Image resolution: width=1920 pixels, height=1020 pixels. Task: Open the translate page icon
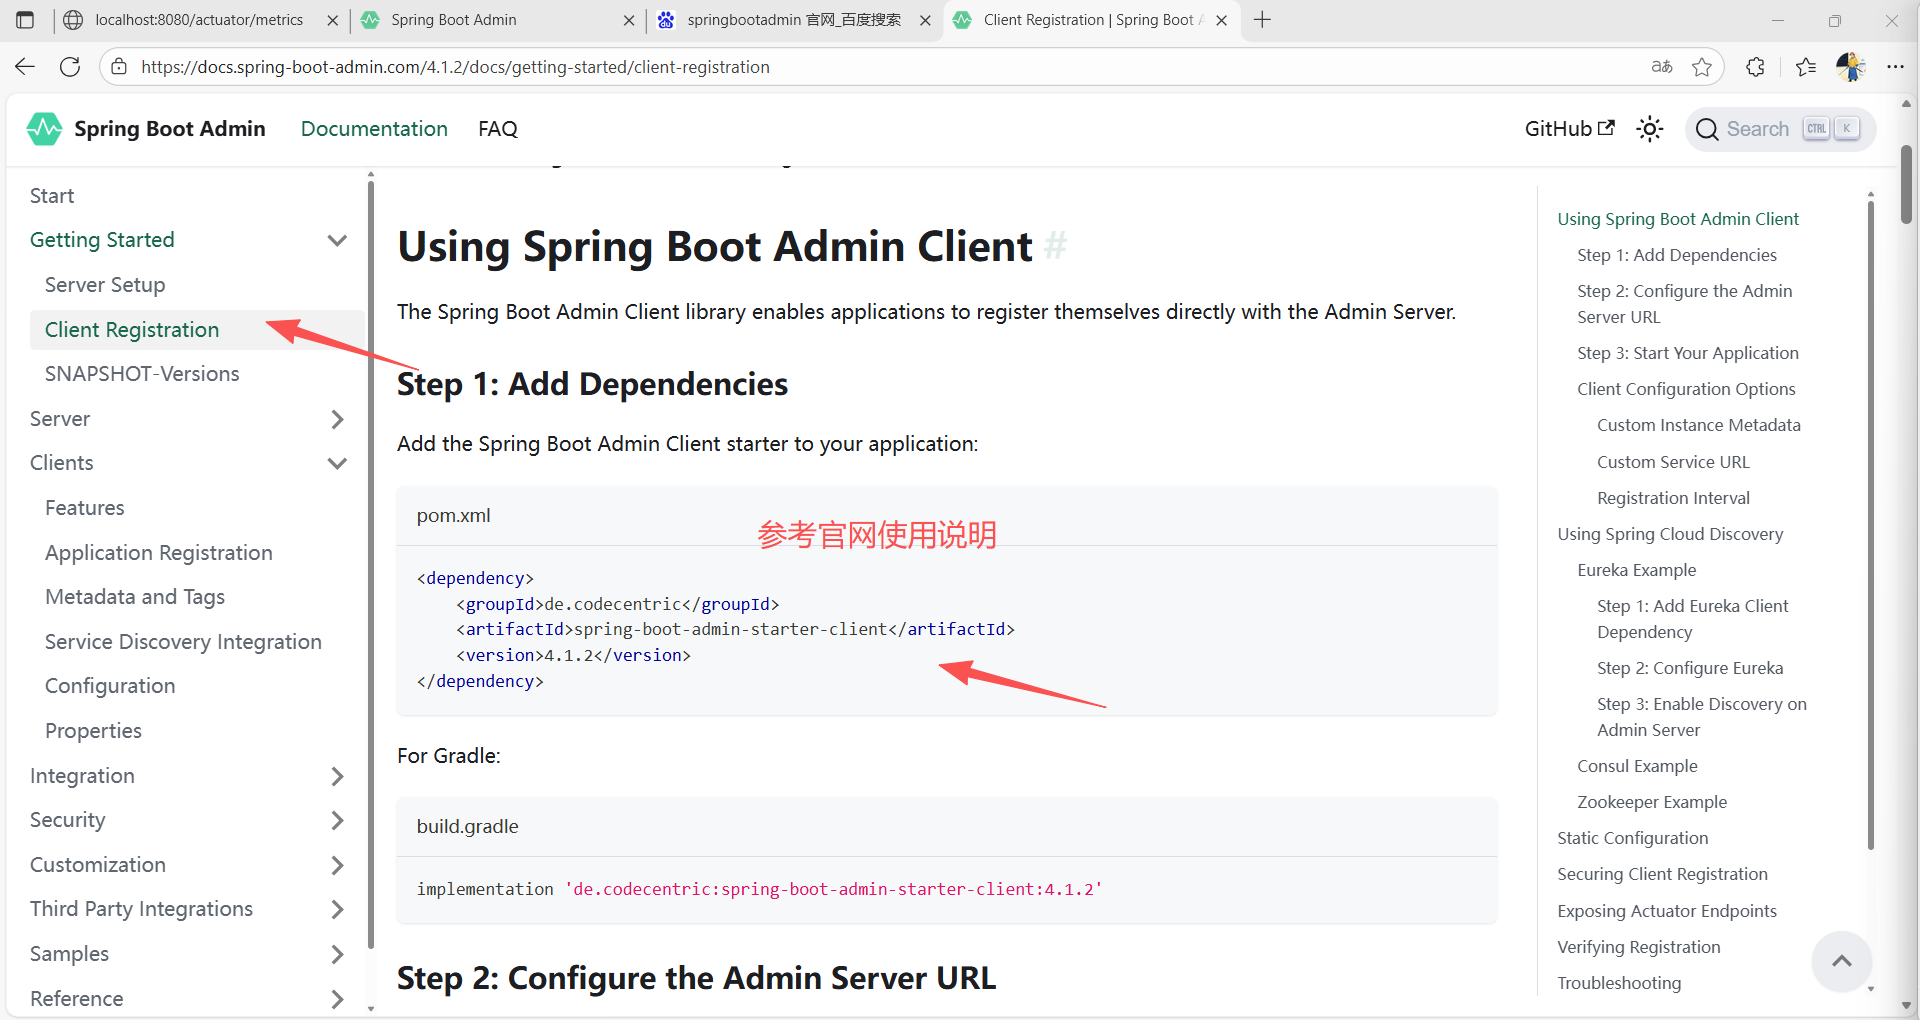tap(1662, 67)
